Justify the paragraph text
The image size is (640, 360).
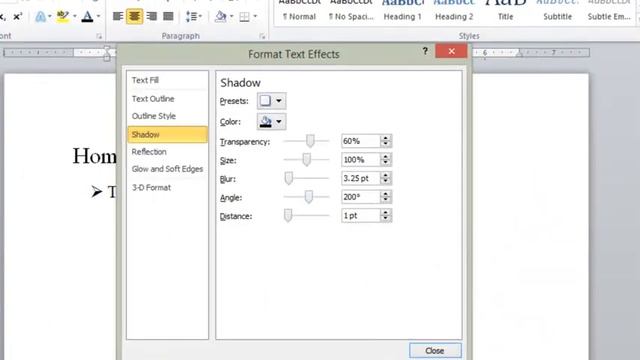(168, 17)
